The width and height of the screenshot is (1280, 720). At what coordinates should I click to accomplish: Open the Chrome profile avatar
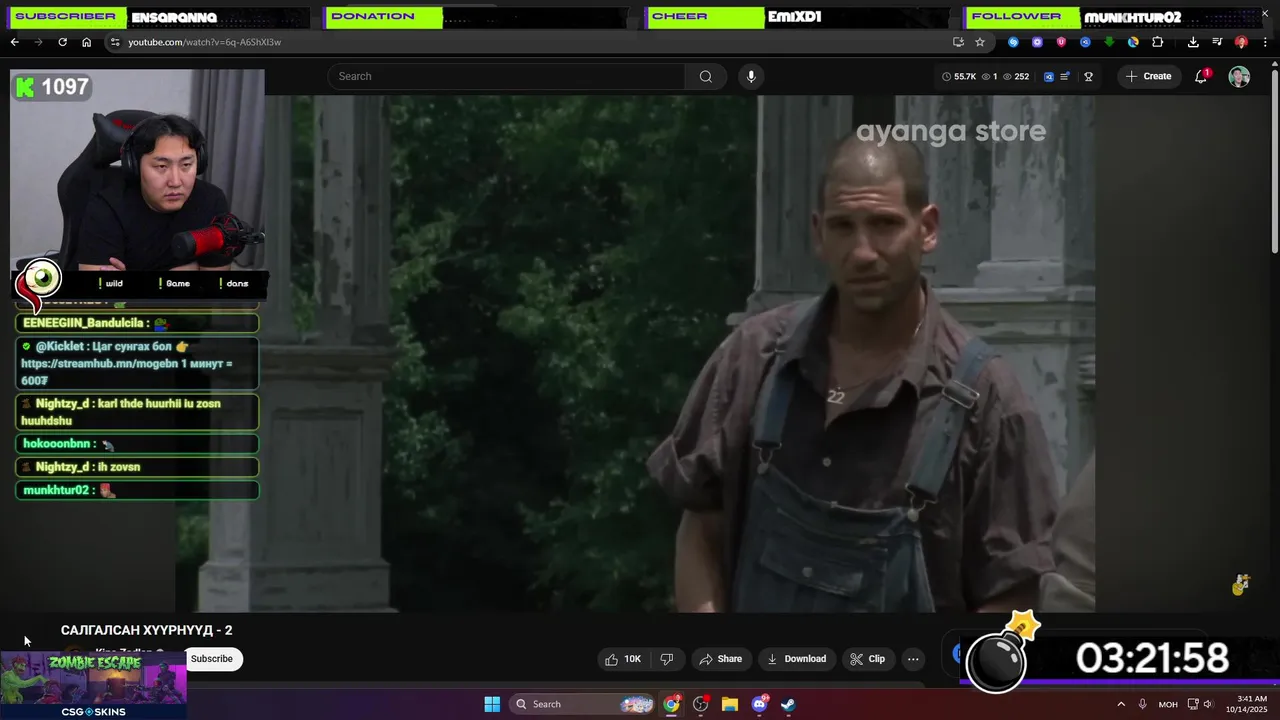pyautogui.click(x=1241, y=42)
